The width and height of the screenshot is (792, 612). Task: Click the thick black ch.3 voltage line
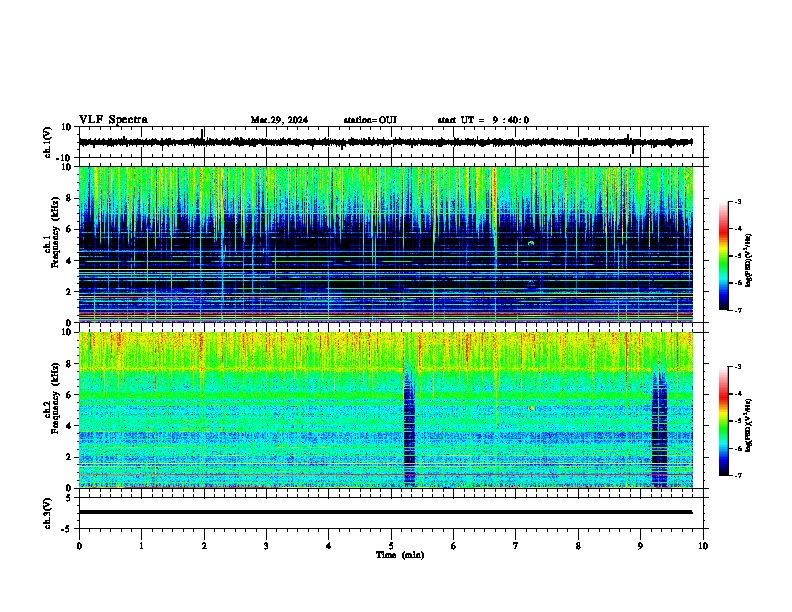[x=385, y=512]
